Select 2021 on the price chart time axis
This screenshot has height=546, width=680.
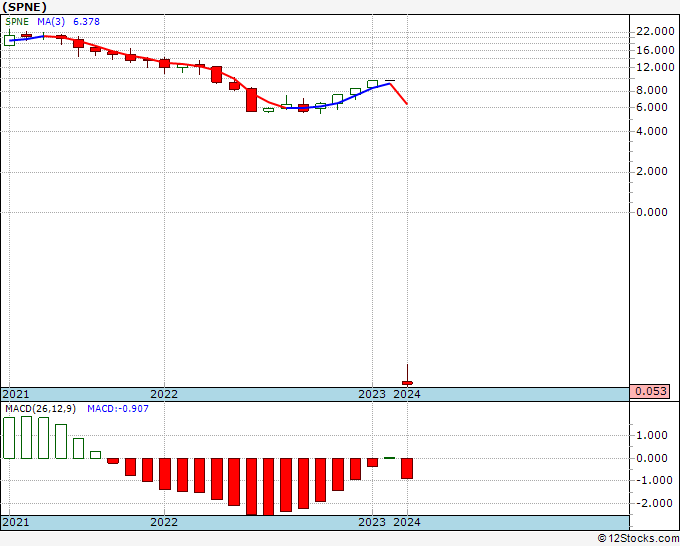point(16,394)
